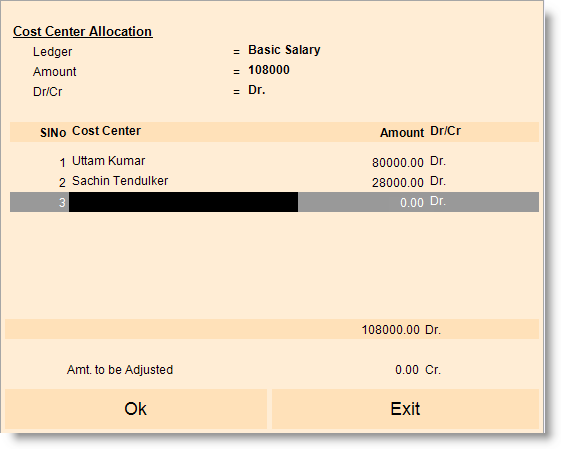Click the Dr. value in Uttam Kumar row
Image resolution: width=561 pixels, height=449 pixels.
pos(438,161)
